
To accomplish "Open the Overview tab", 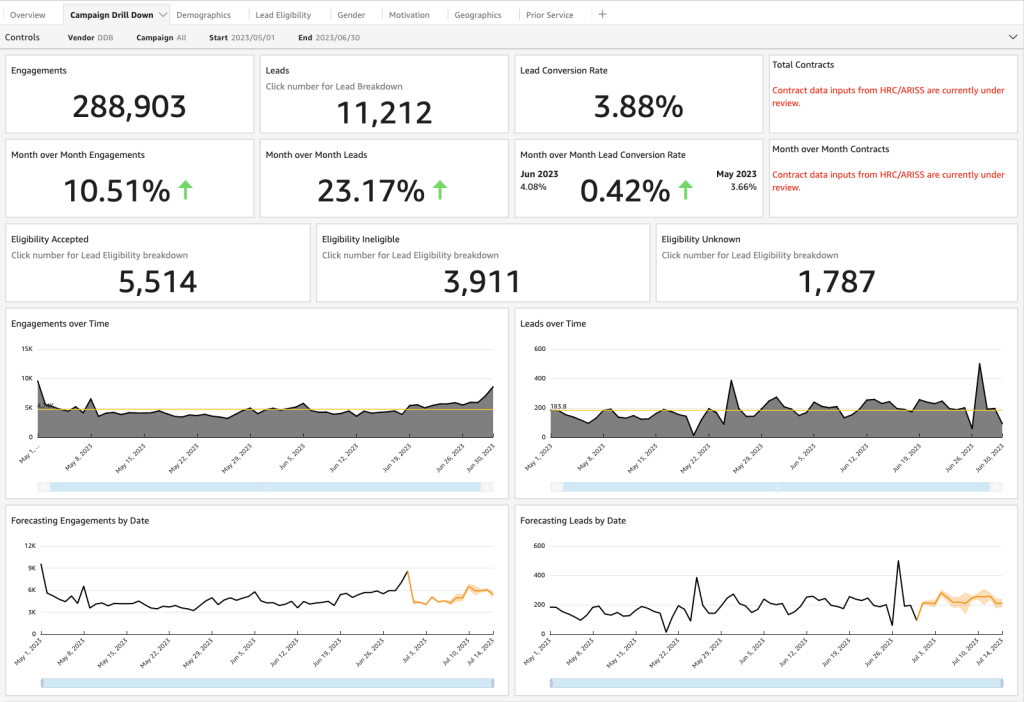I will (x=27, y=14).
